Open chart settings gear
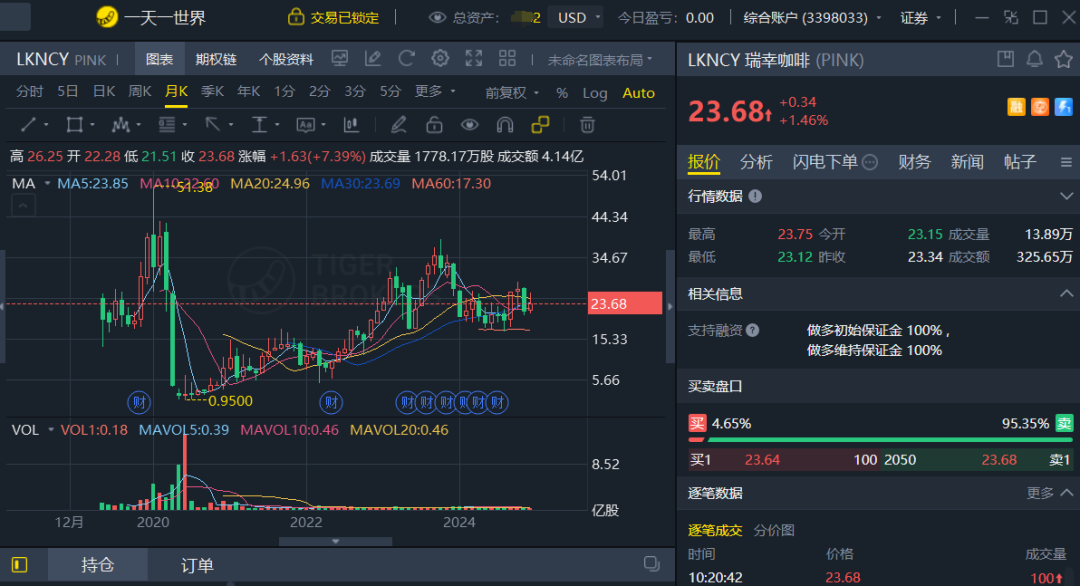The height and width of the screenshot is (586, 1080). (x=440, y=59)
